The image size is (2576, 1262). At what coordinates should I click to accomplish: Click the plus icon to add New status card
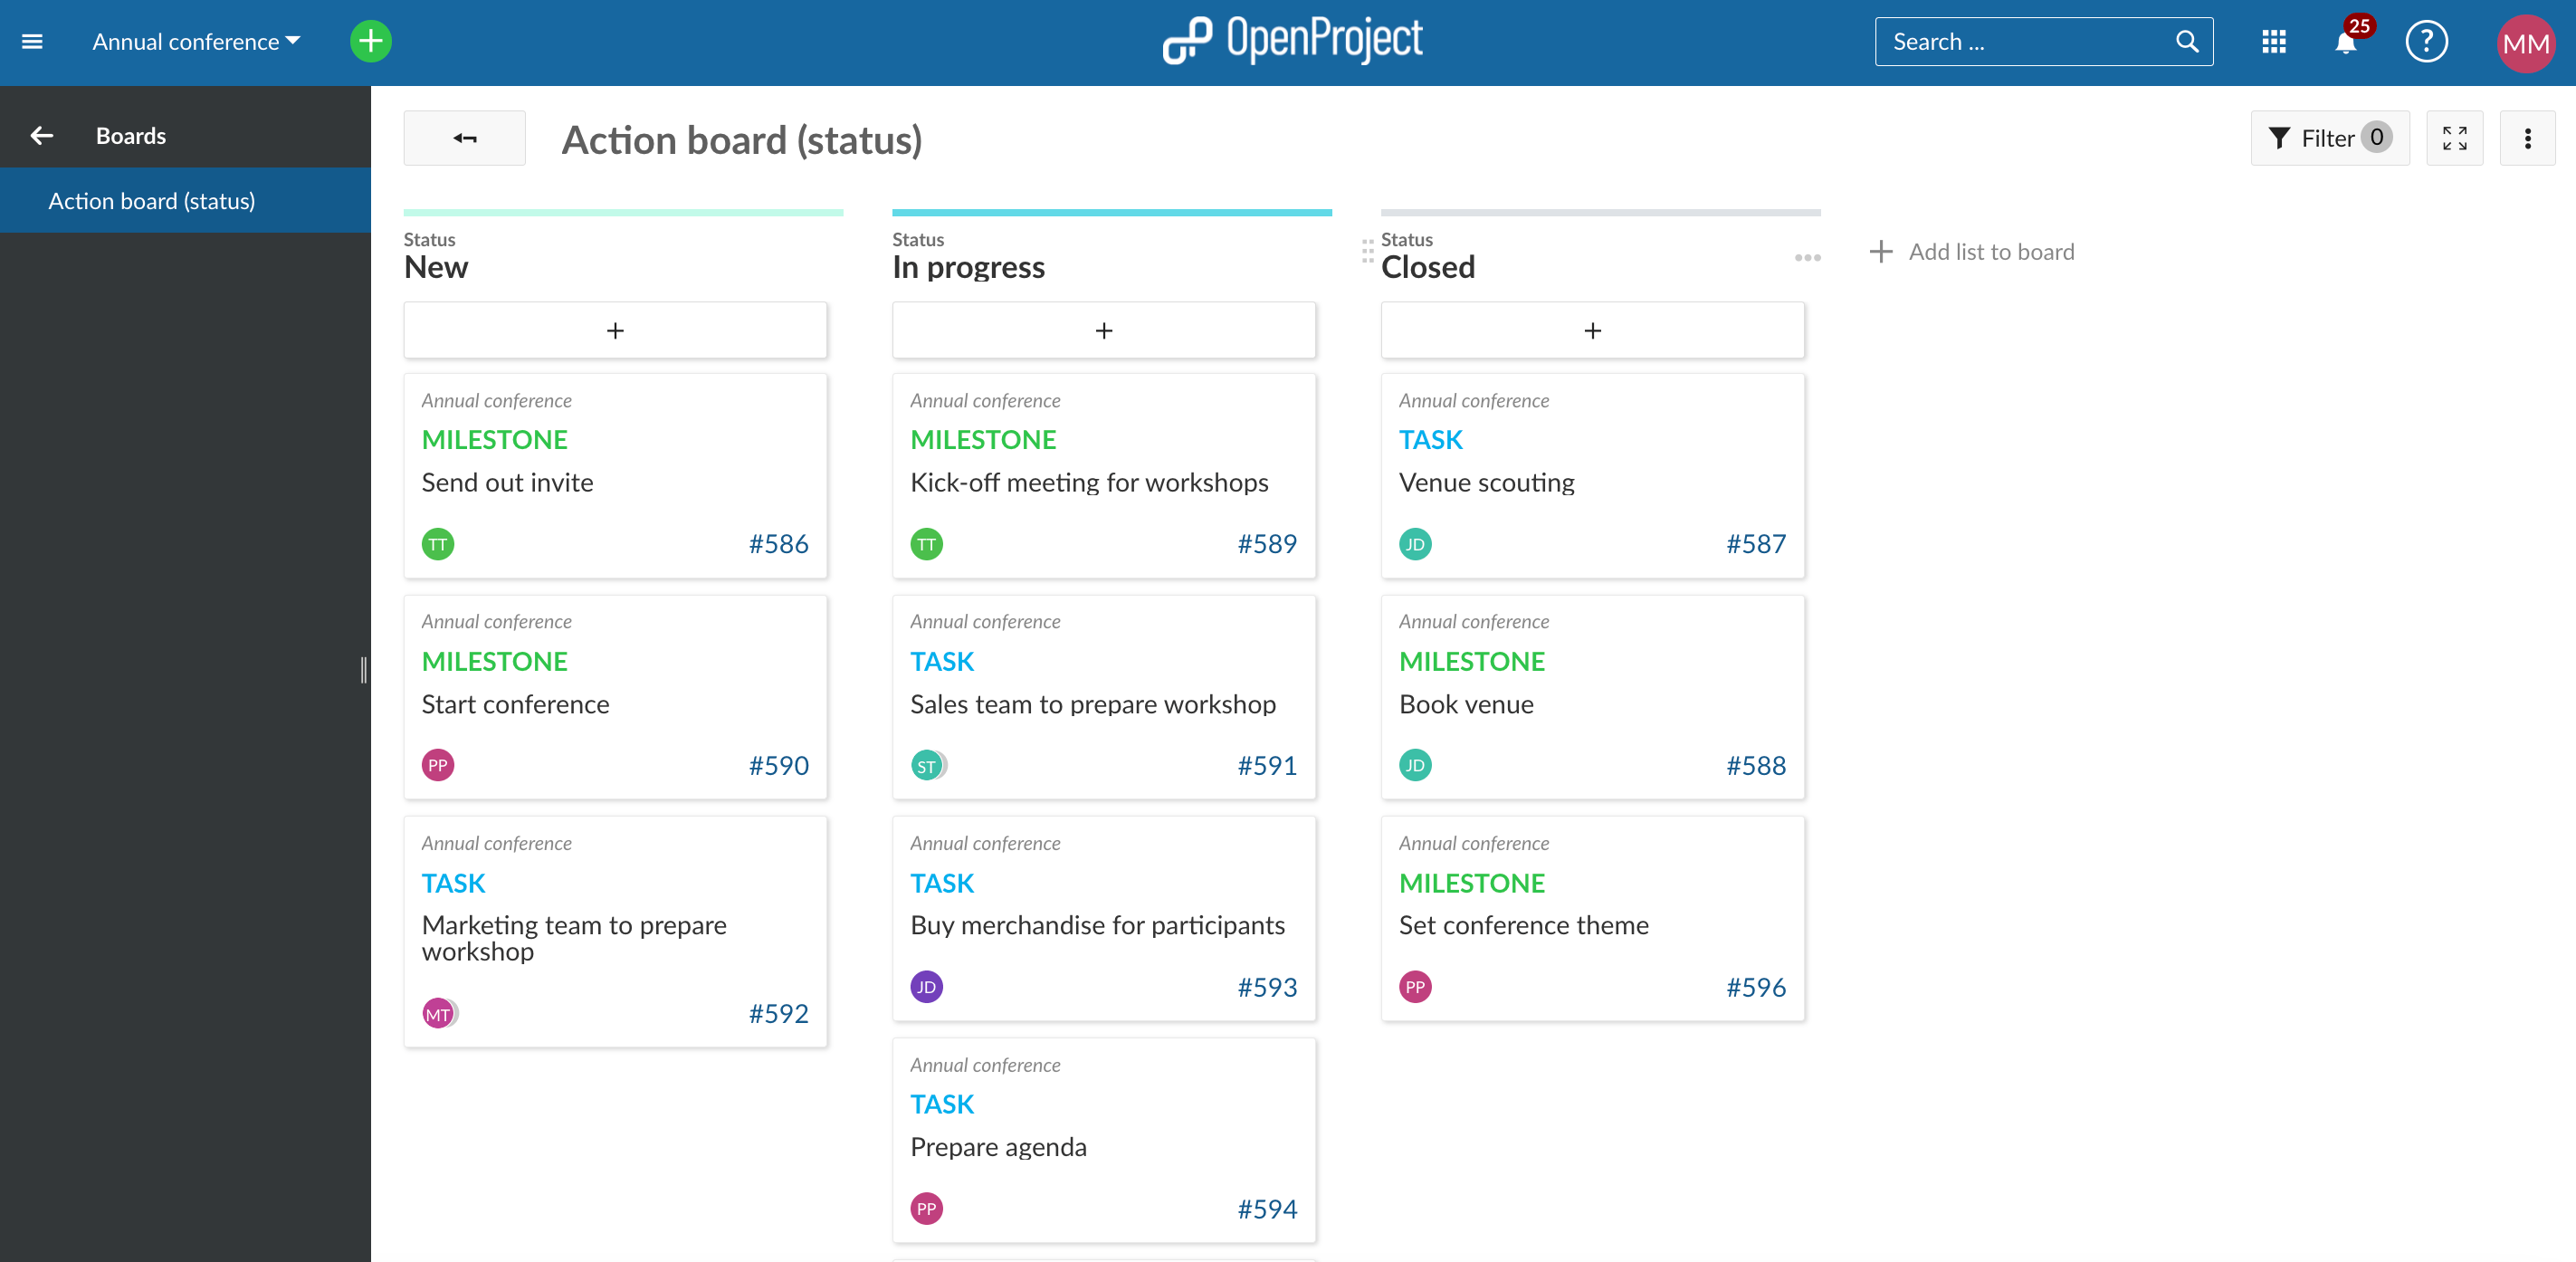[616, 330]
